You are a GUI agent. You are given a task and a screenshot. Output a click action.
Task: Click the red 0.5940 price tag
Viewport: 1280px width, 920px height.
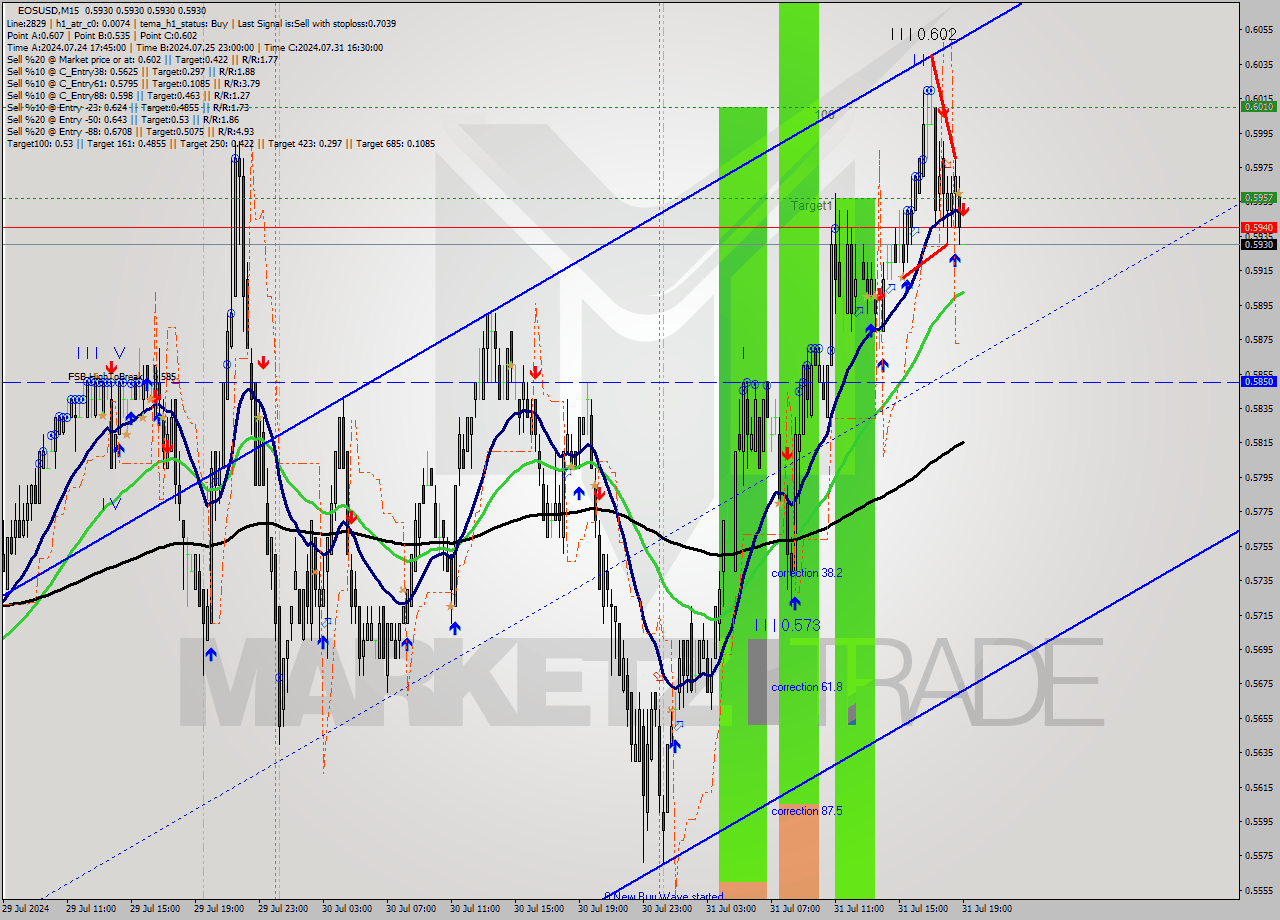pos(1258,227)
